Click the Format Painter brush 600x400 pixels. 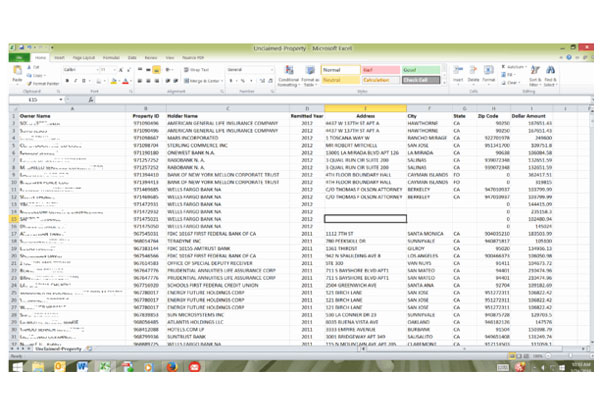pyautogui.click(x=29, y=83)
